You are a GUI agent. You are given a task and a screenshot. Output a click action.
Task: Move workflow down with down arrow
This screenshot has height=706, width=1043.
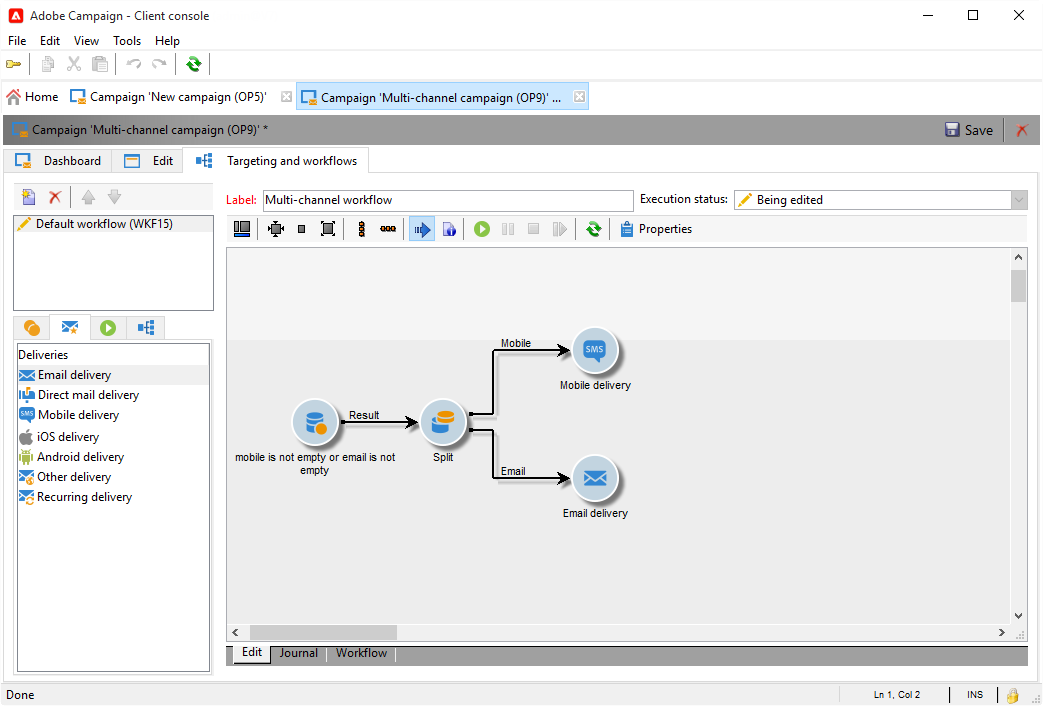pyautogui.click(x=114, y=197)
